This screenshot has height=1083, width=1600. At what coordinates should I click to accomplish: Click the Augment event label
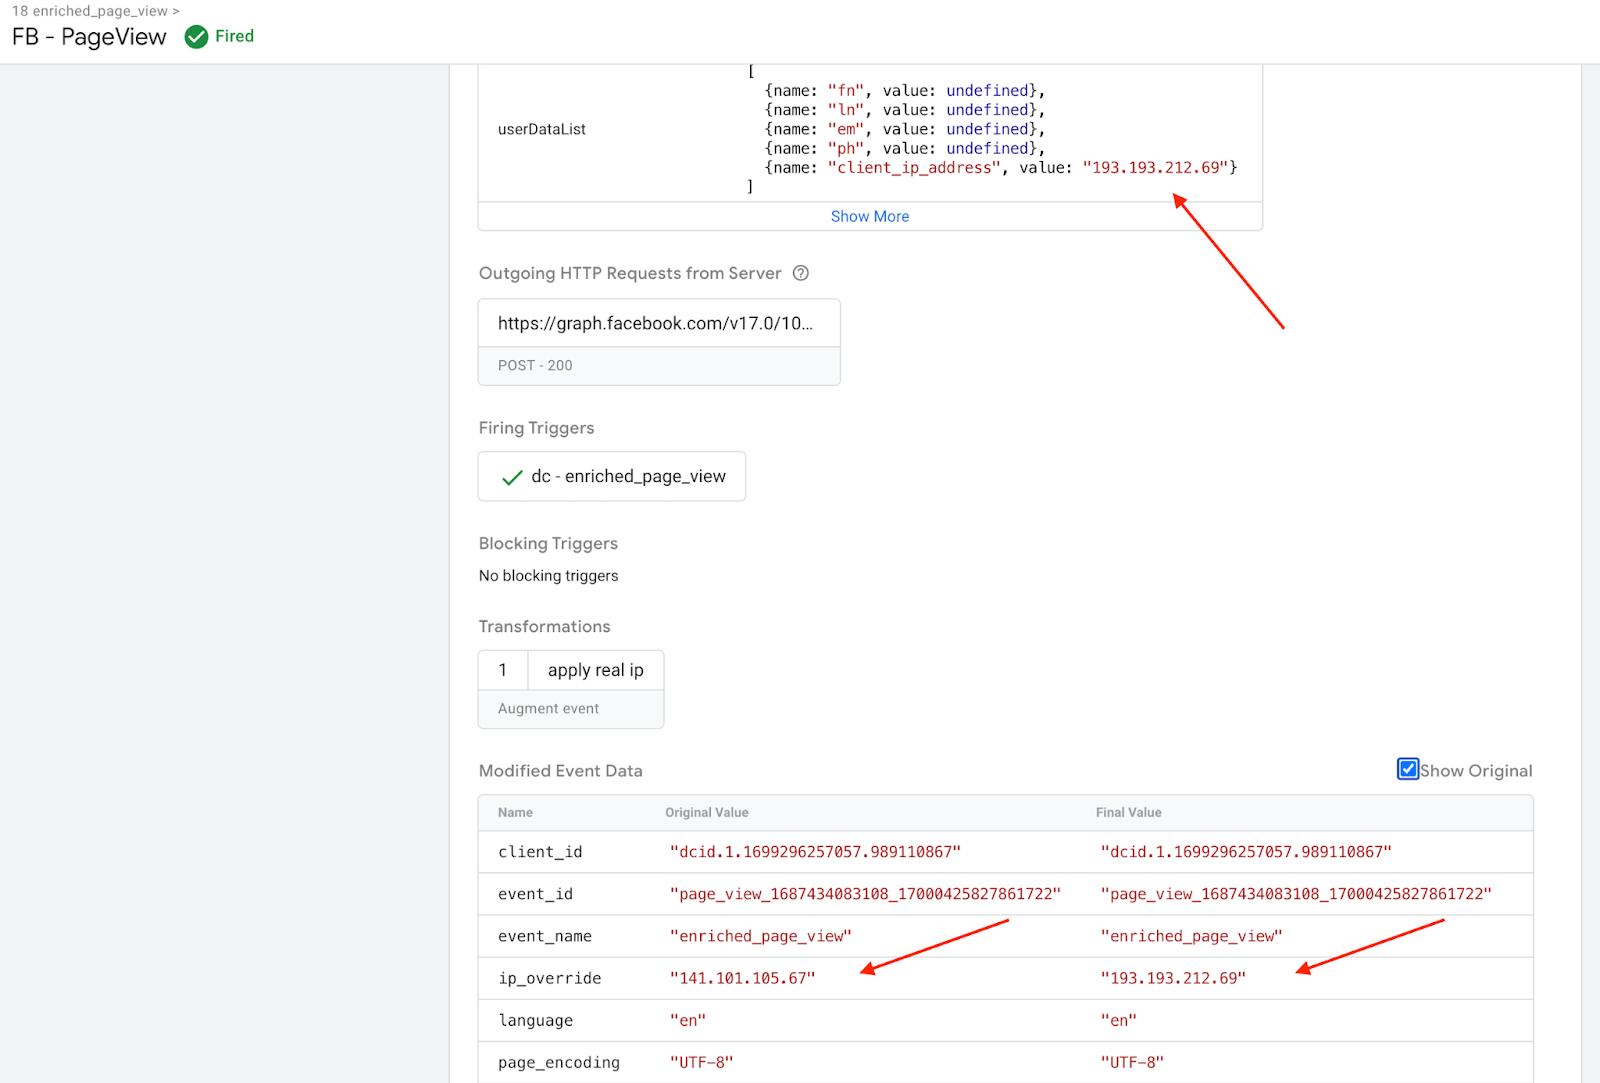(x=548, y=708)
